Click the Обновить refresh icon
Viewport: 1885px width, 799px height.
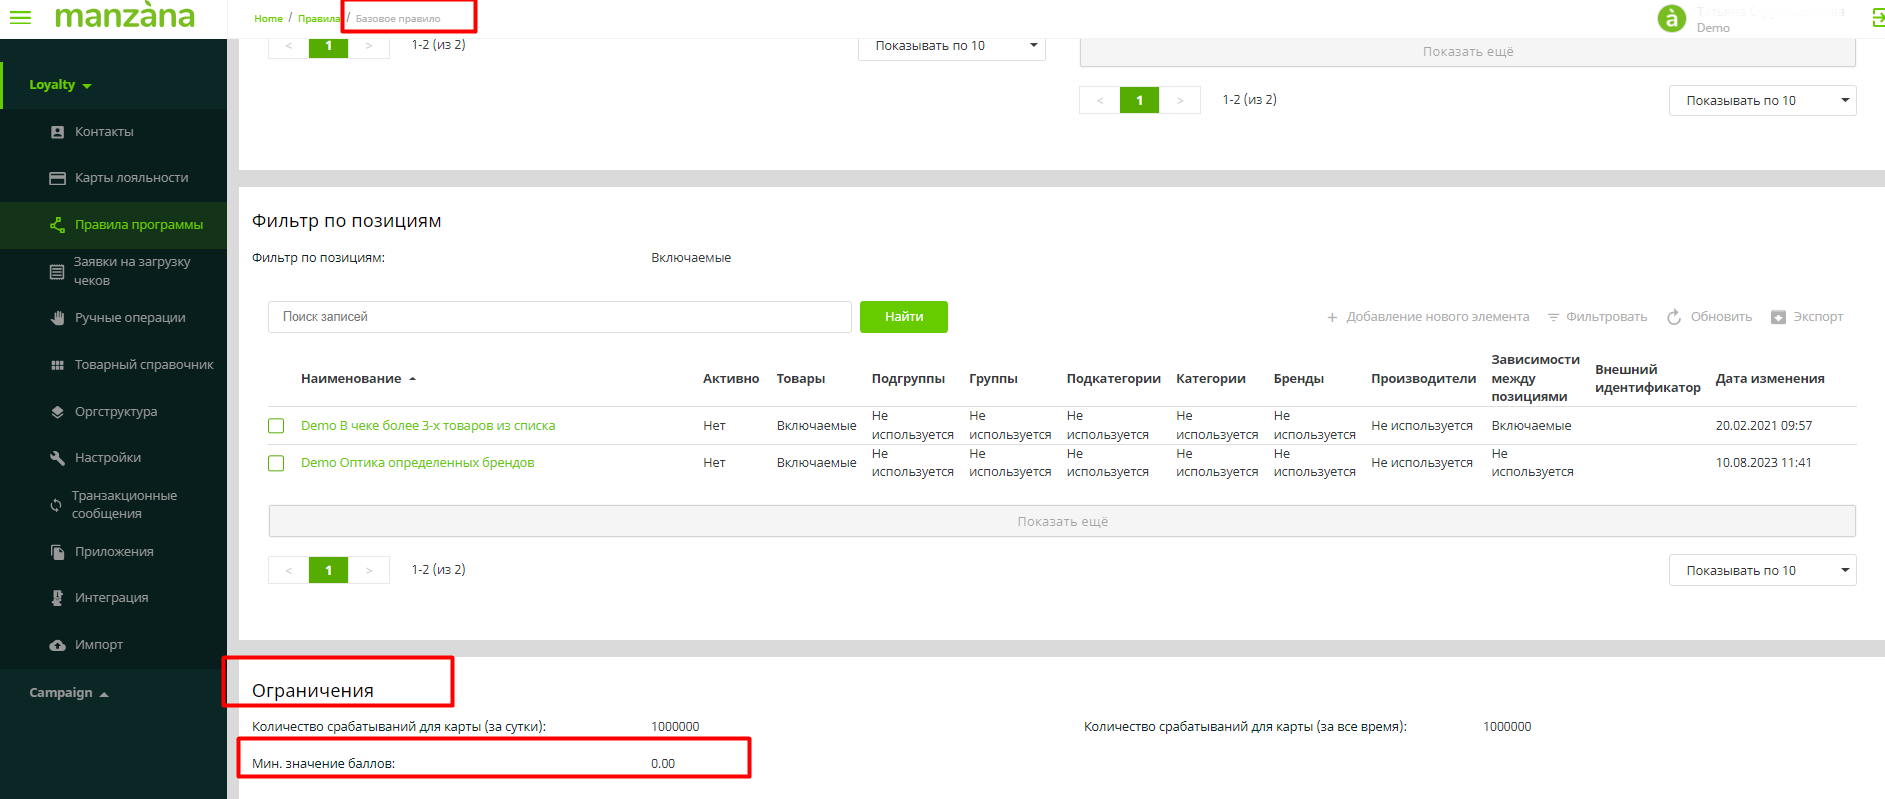1674,317
